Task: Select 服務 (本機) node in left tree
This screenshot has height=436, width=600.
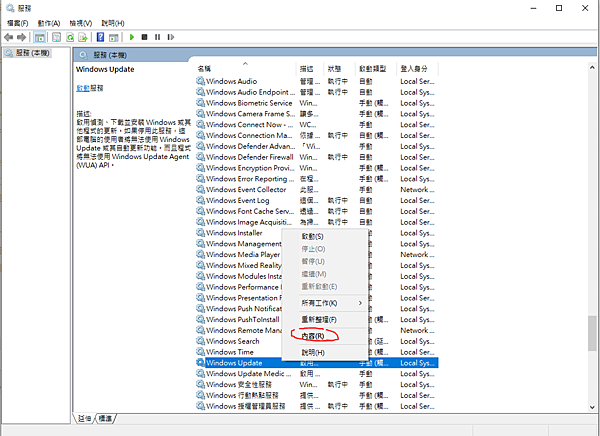Action: point(28,53)
